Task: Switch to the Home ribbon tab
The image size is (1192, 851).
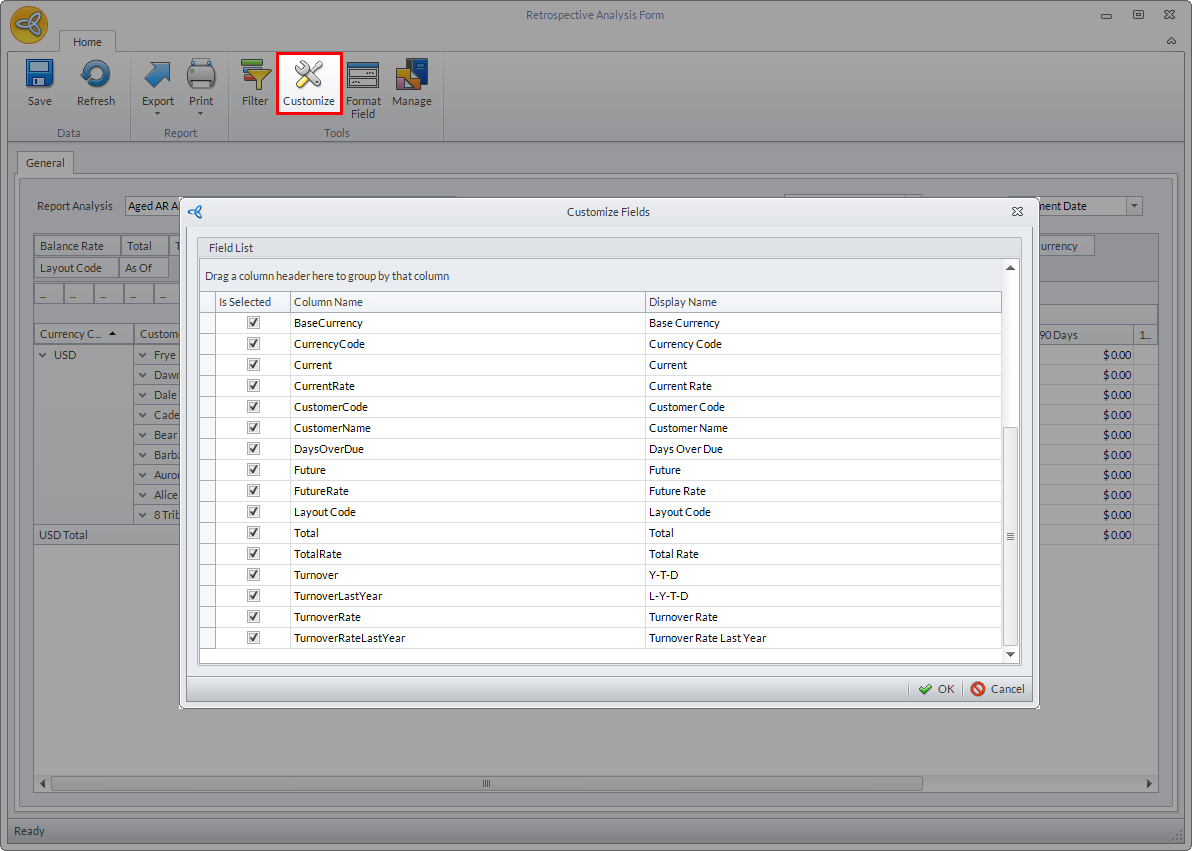Action: (87, 42)
